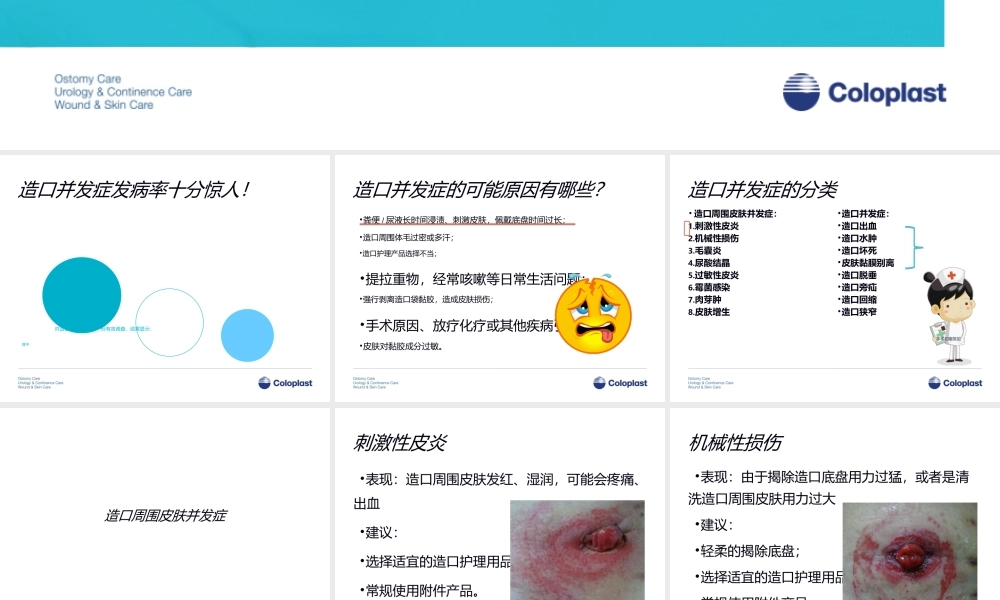
Task: Click the slide title 刺激性皮炎
Action: pyautogui.click(x=401, y=443)
